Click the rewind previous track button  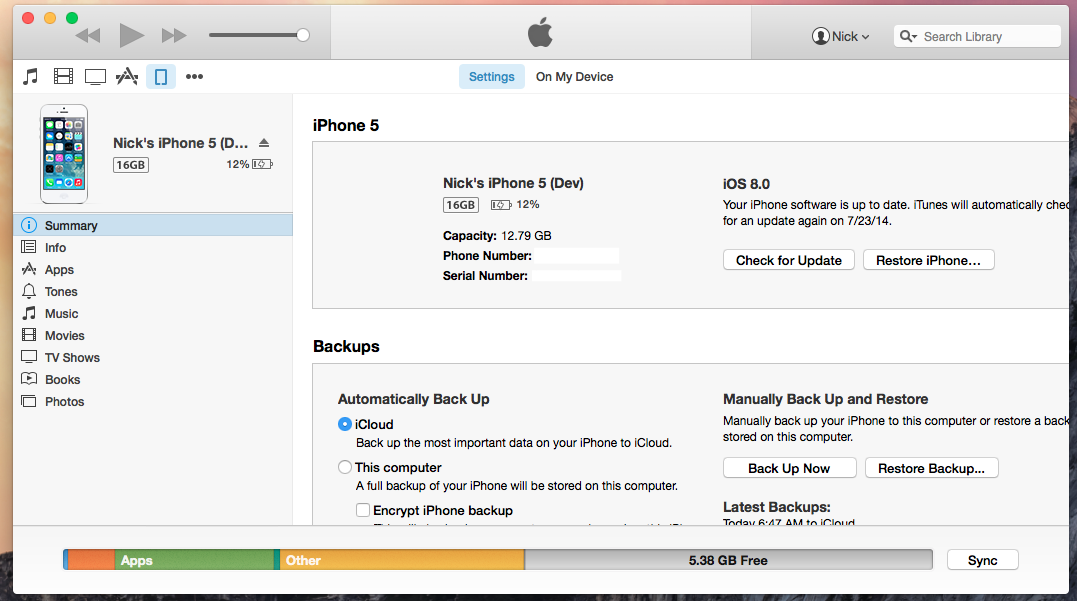pos(88,36)
